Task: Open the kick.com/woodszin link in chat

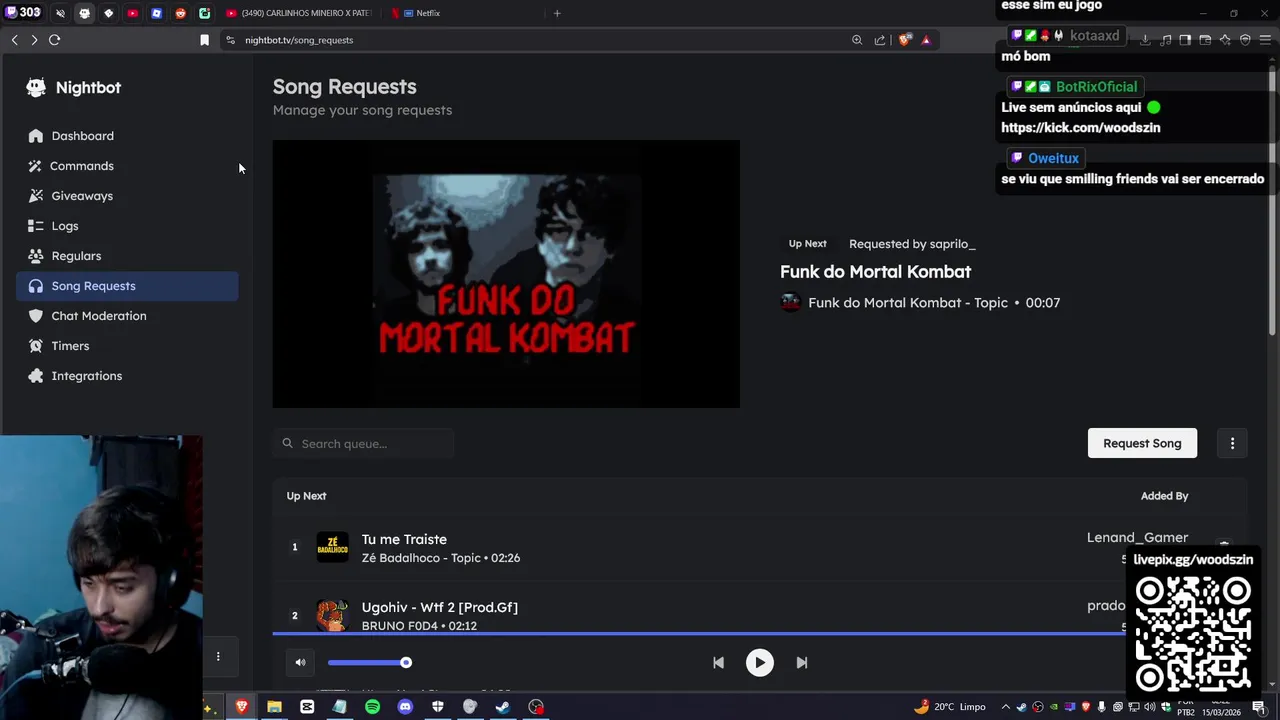Action: pos(1081,128)
